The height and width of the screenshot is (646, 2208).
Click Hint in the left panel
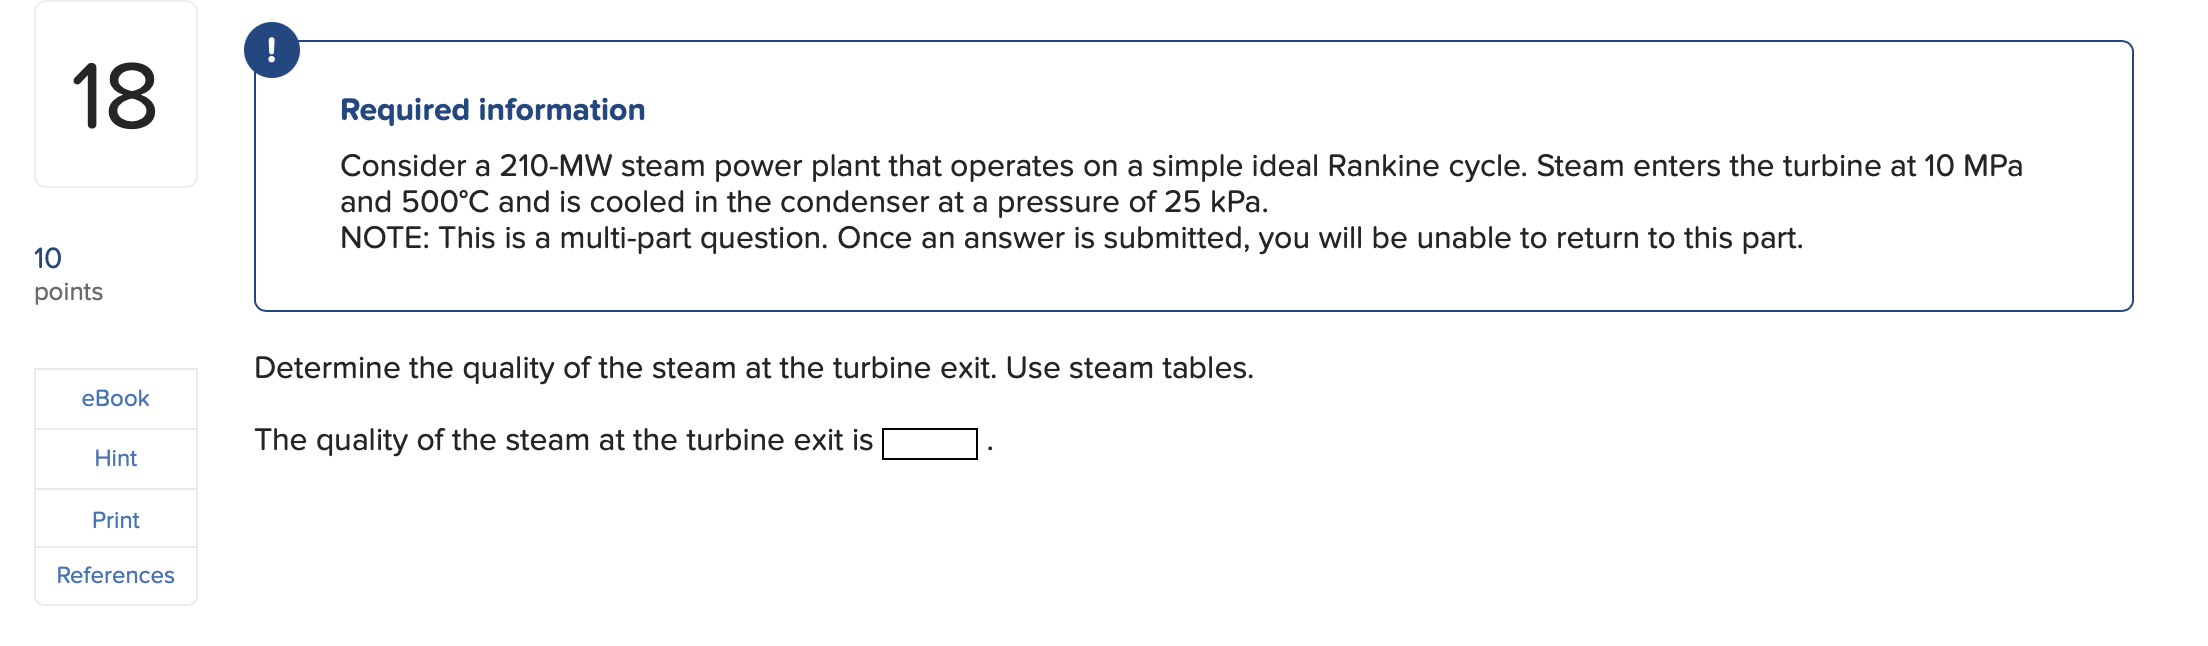[115, 458]
